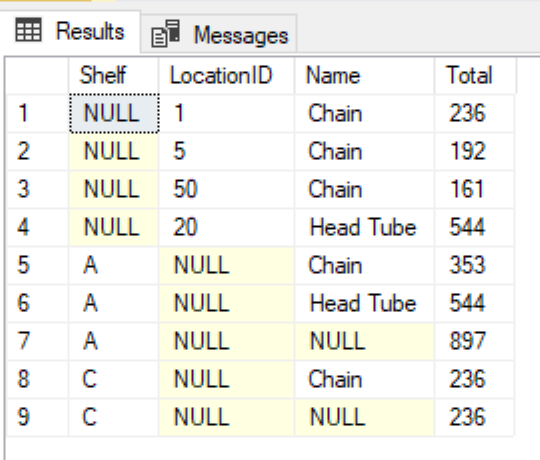Viewport: 540px width, 460px height.
Task: Select the Total column header
Action: click(x=475, y=75)
